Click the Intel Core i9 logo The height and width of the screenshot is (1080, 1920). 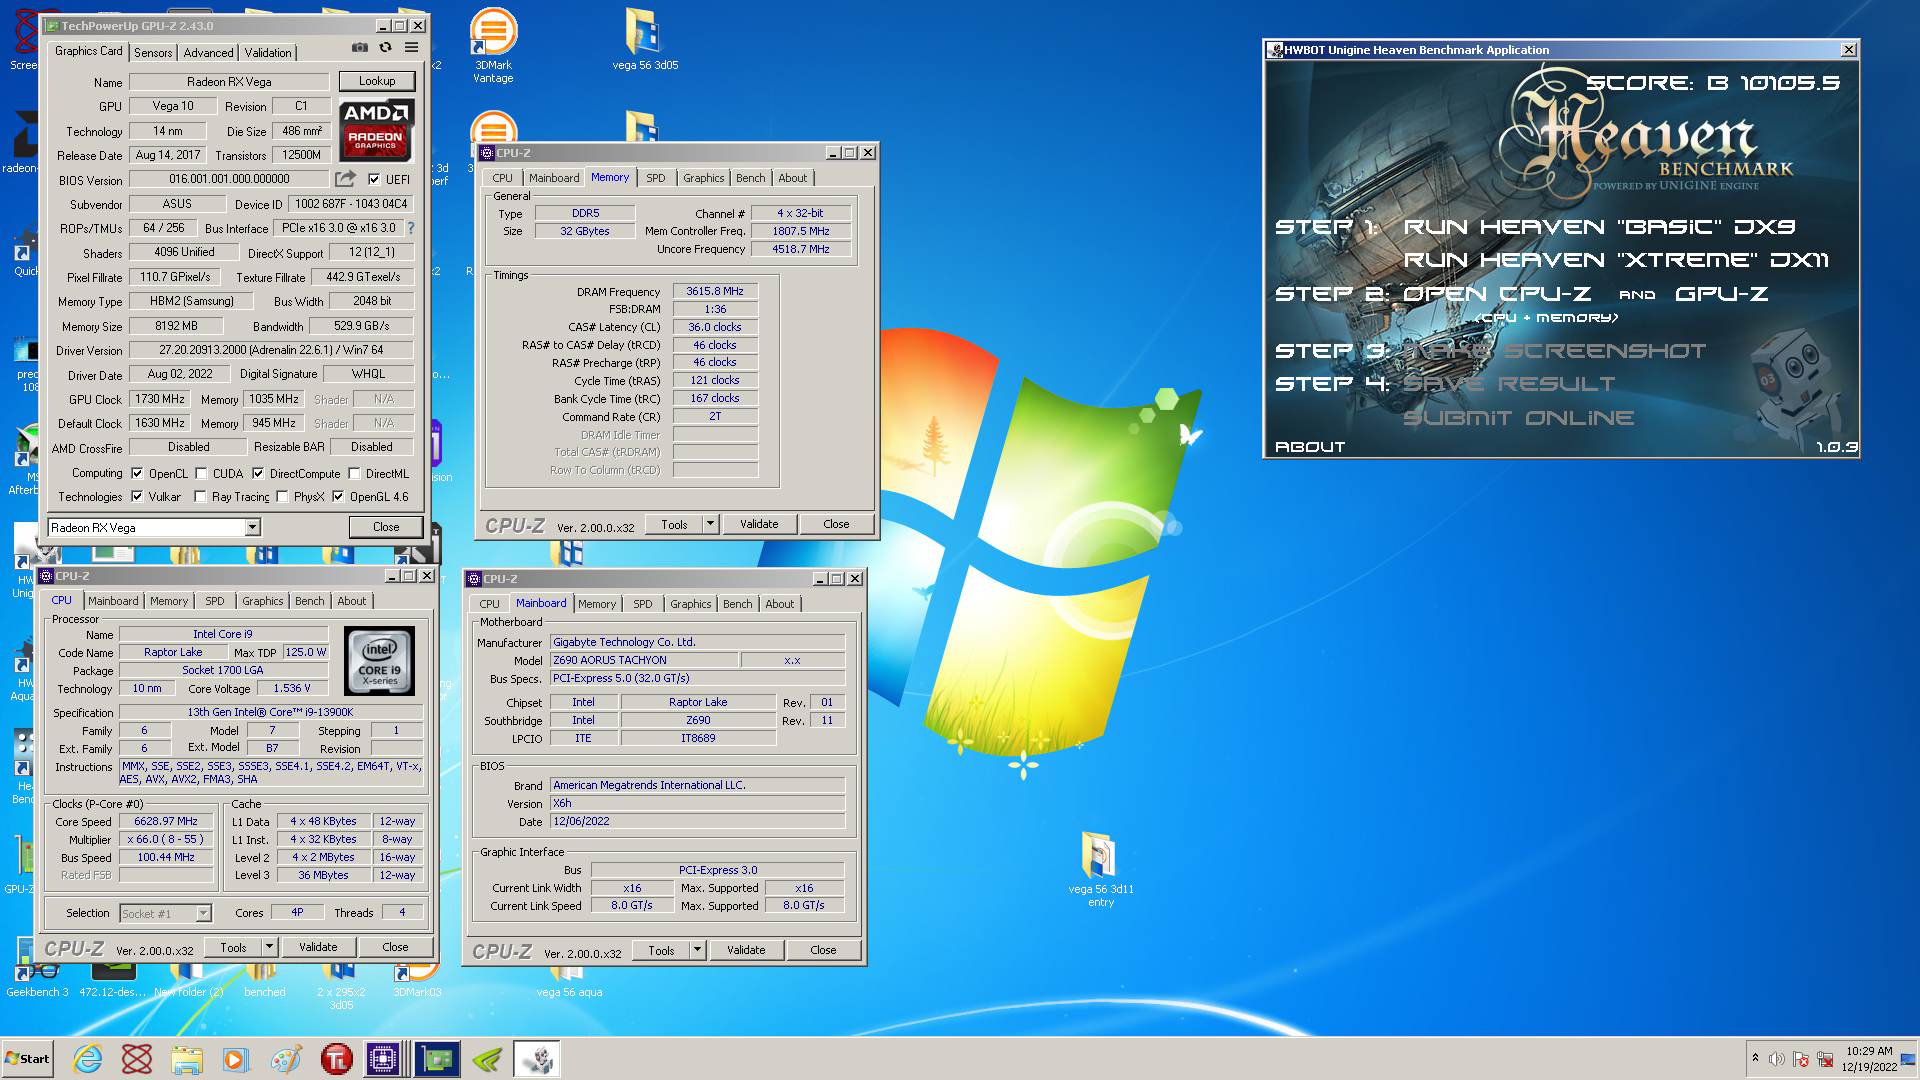(x=379, y=661)
